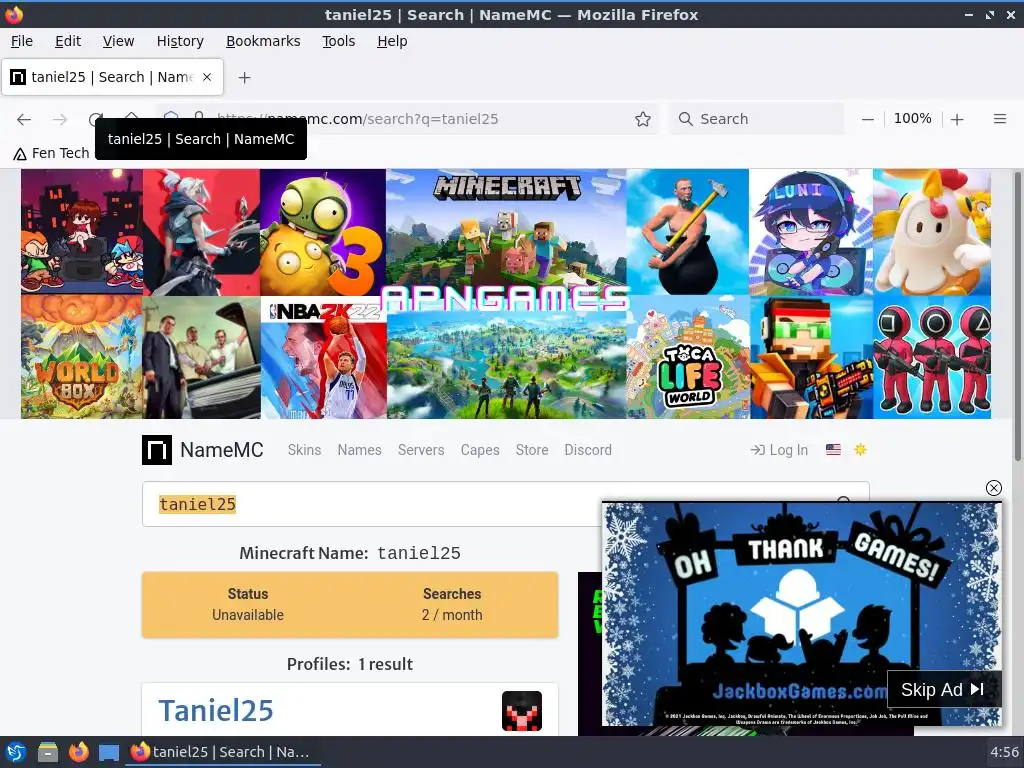Click the Squid Game guards tile
This screenshot has height=768, width=1024.
click(932, 358)
